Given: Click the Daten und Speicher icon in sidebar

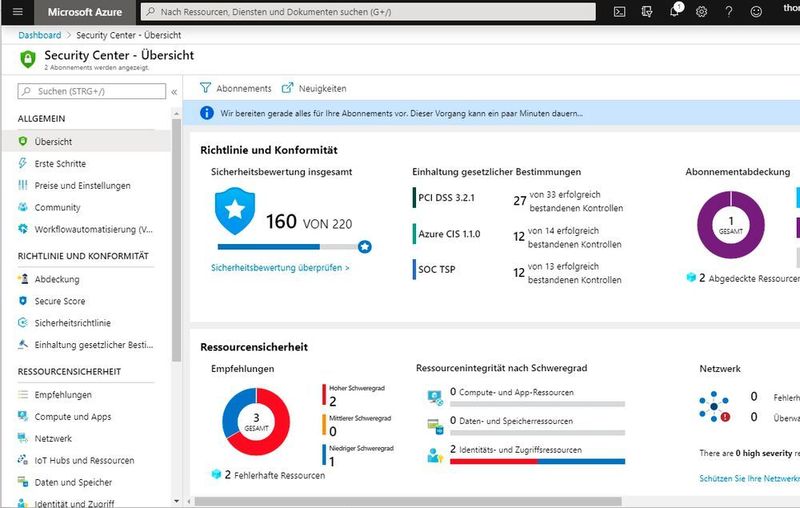Looking at the screenshot, I should coord(22,482).
